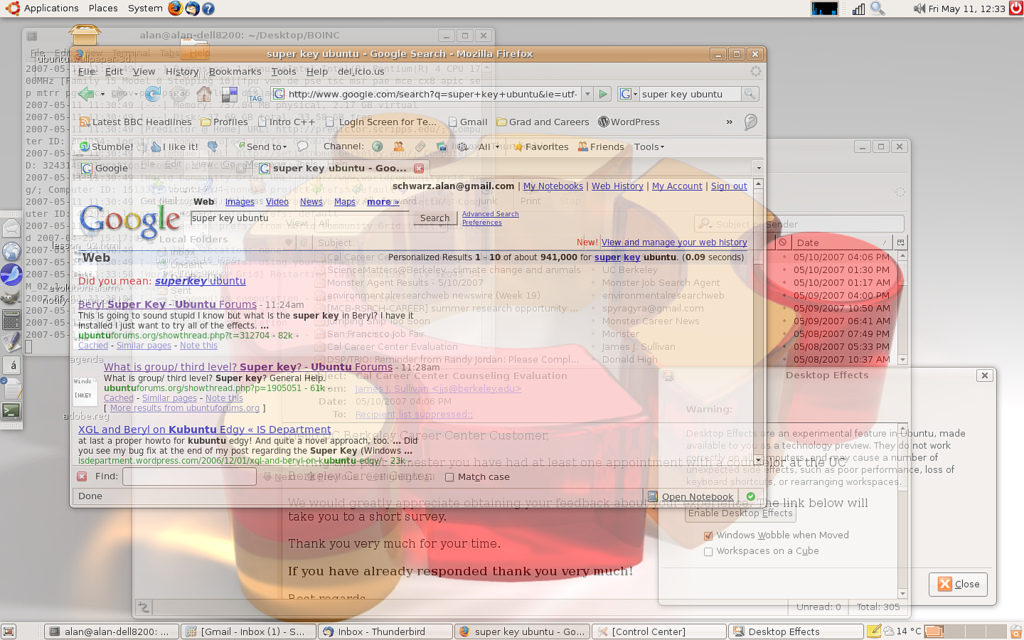Click the green check status bar icon
1024x640 pixels.
pyautogui.click(x=751, y=496)
